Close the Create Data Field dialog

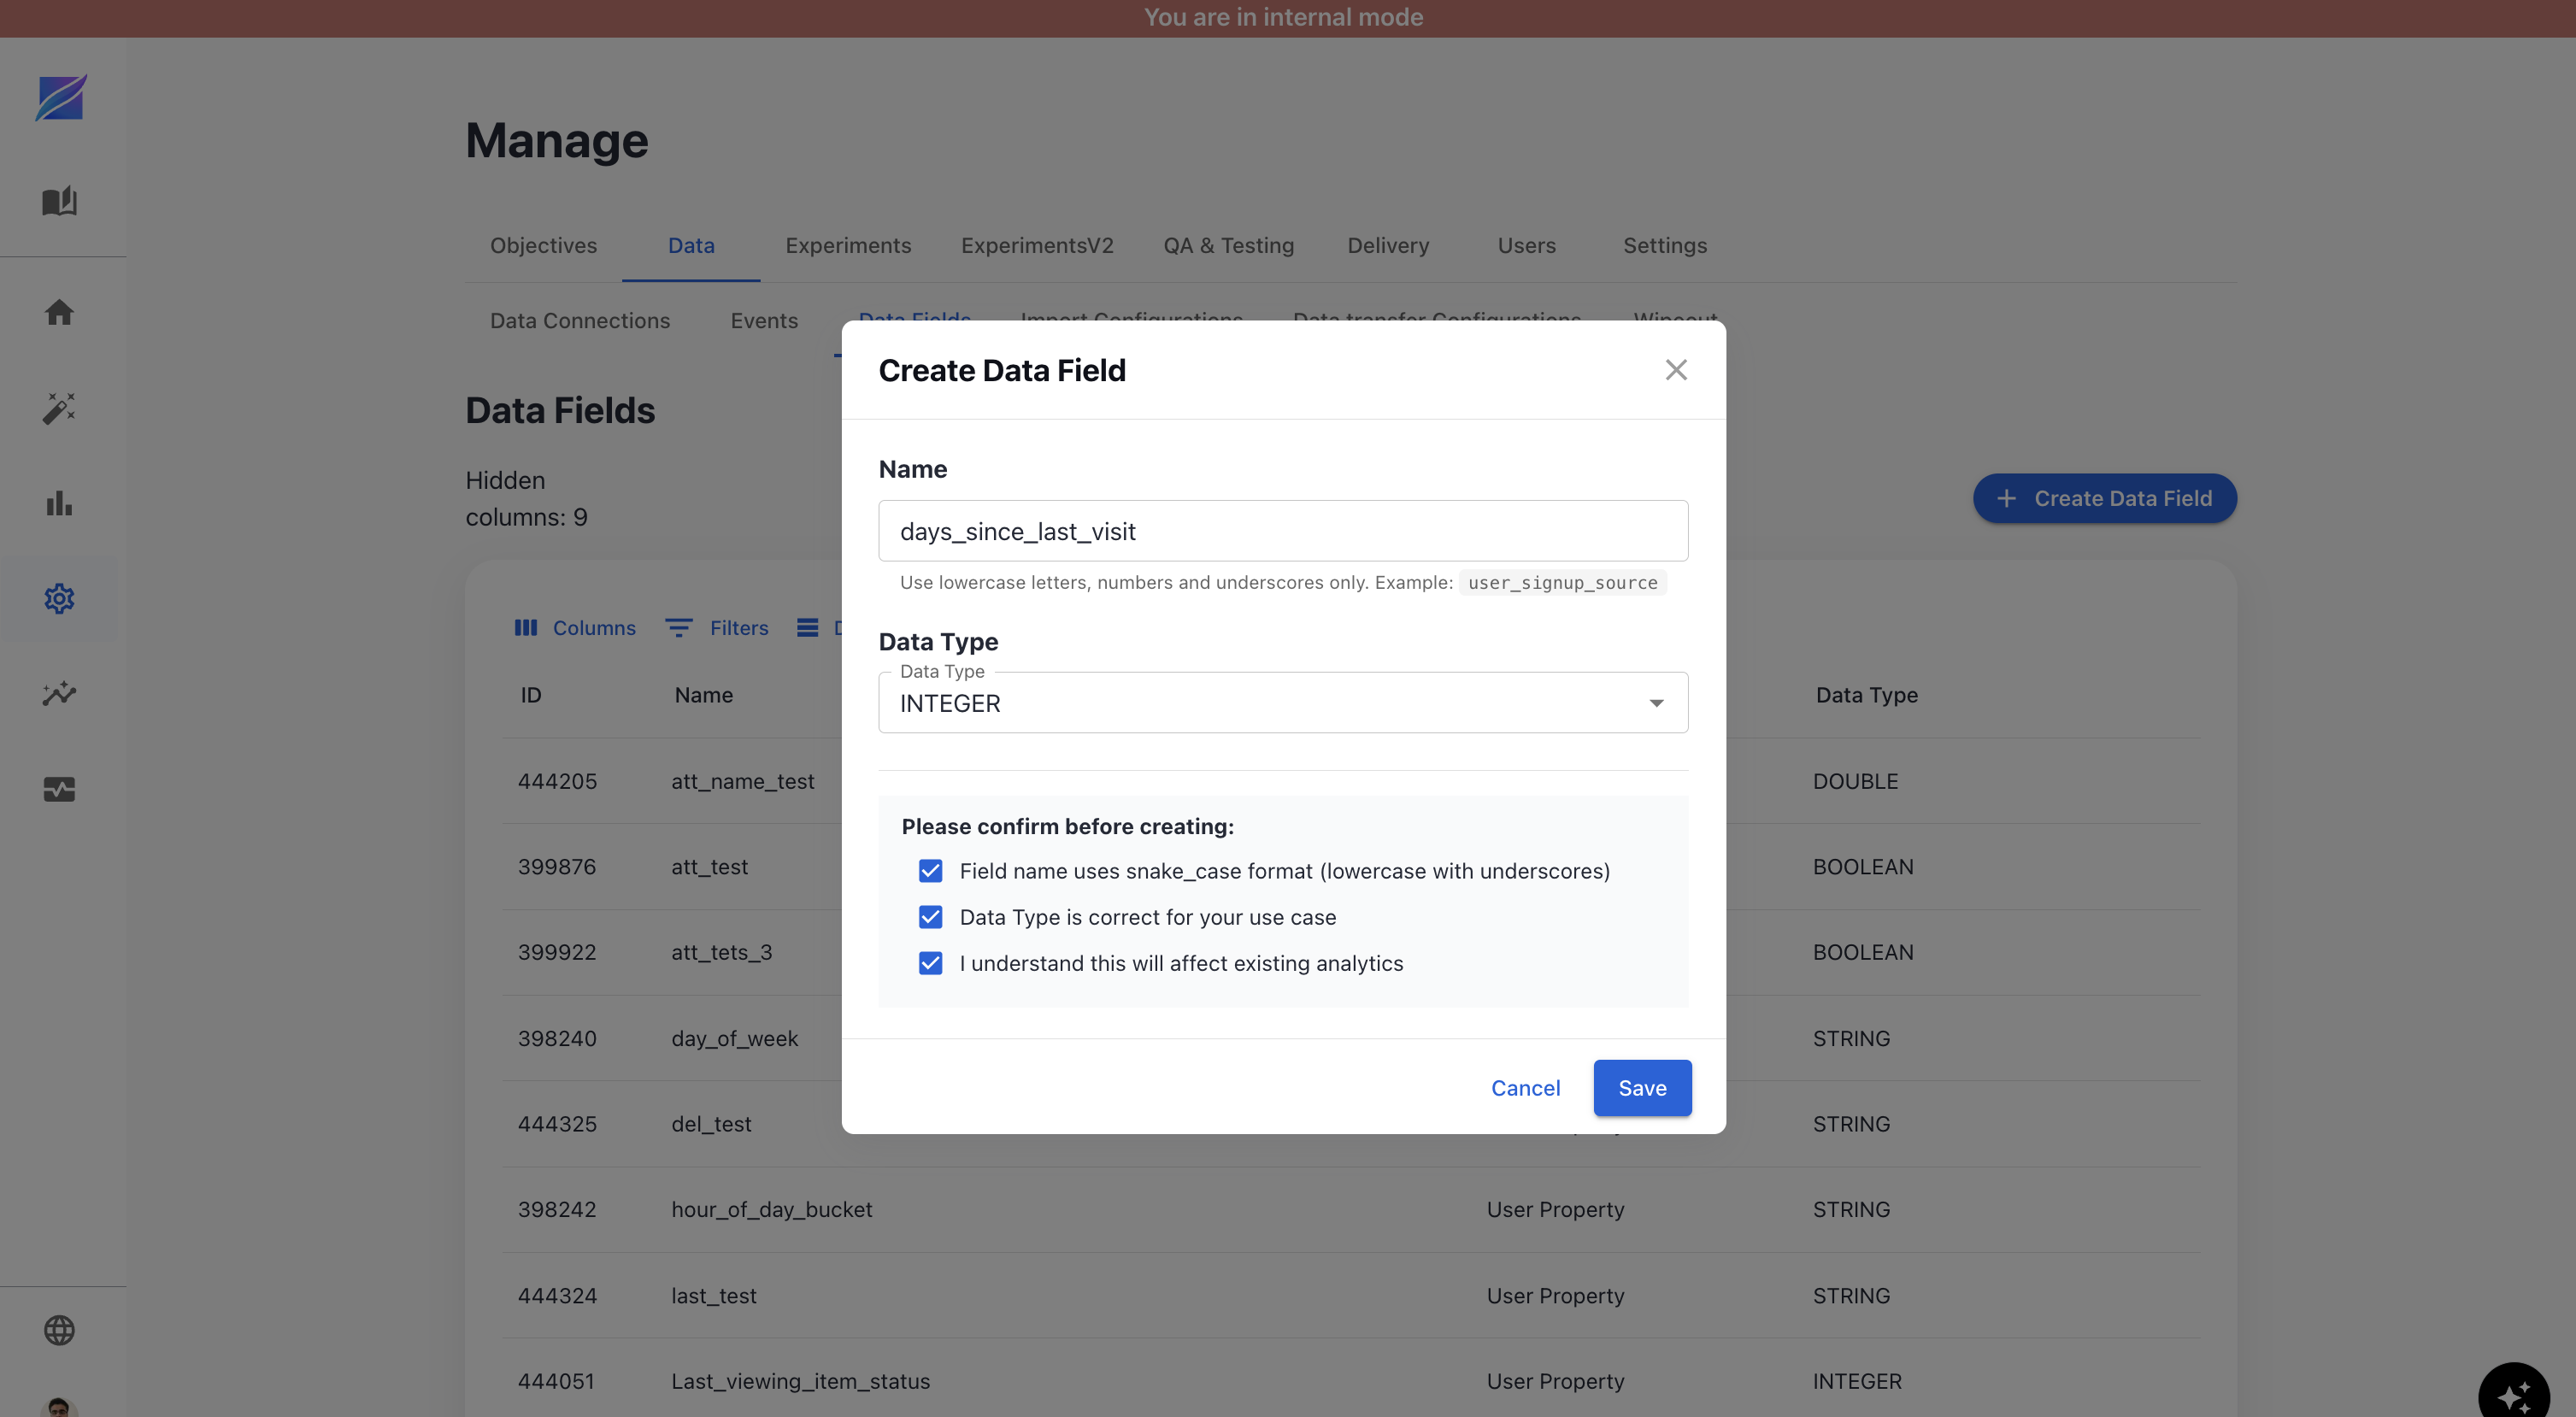click(x=1676, y=370)
